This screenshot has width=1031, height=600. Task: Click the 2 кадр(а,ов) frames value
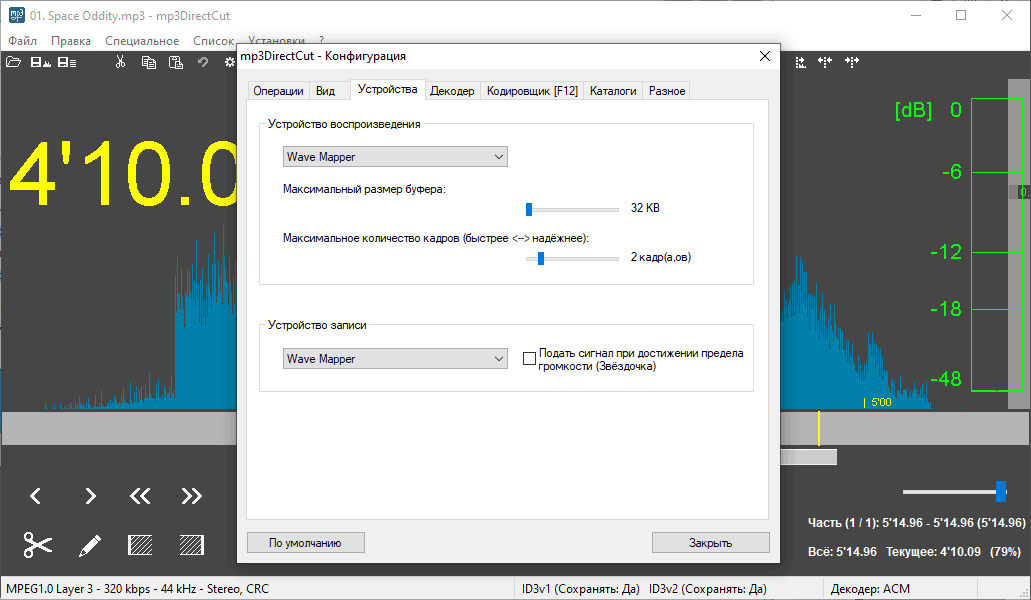click(661, 257)
